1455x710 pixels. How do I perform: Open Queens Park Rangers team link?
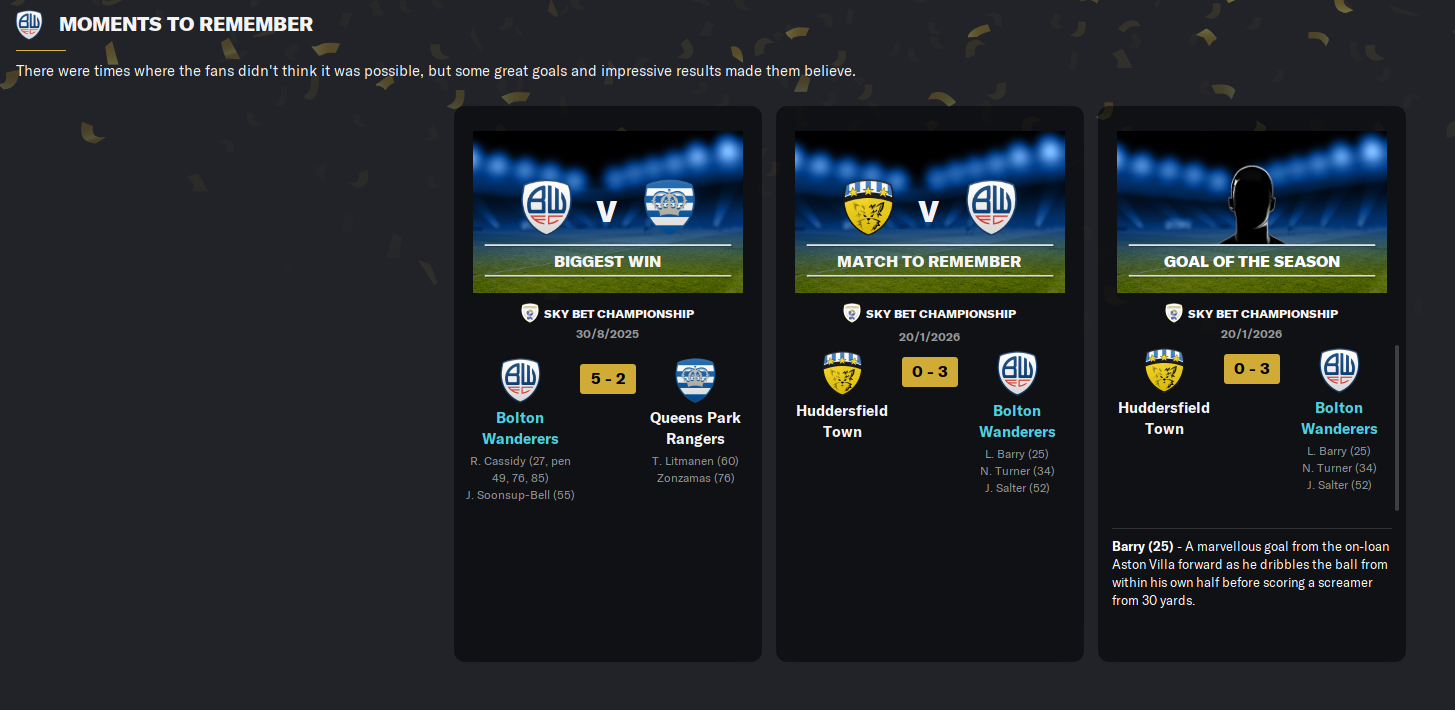(x=695, y=428)
